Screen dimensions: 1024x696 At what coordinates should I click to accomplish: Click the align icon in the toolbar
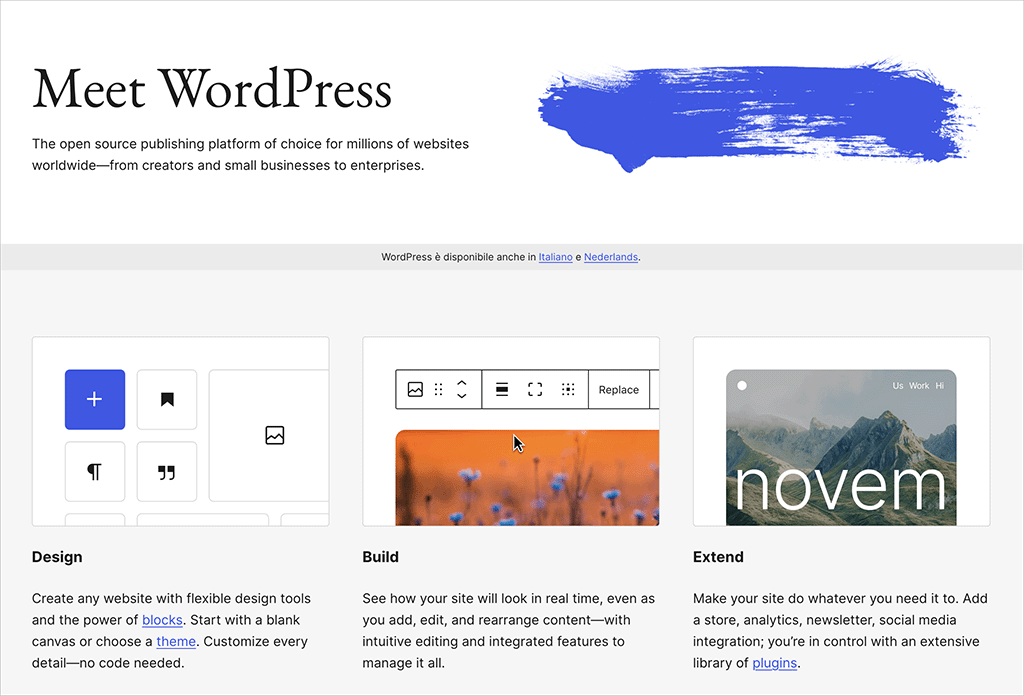502,390
